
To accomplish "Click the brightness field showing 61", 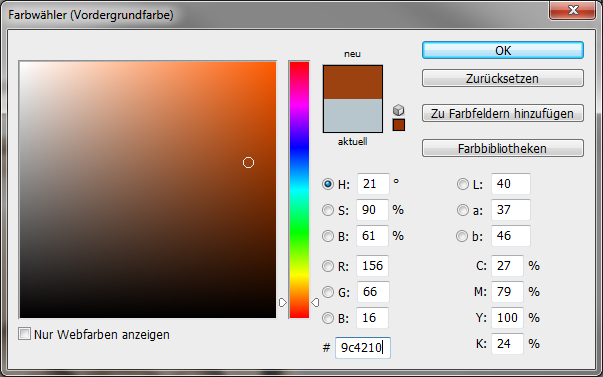I will [x=373, y=235].
